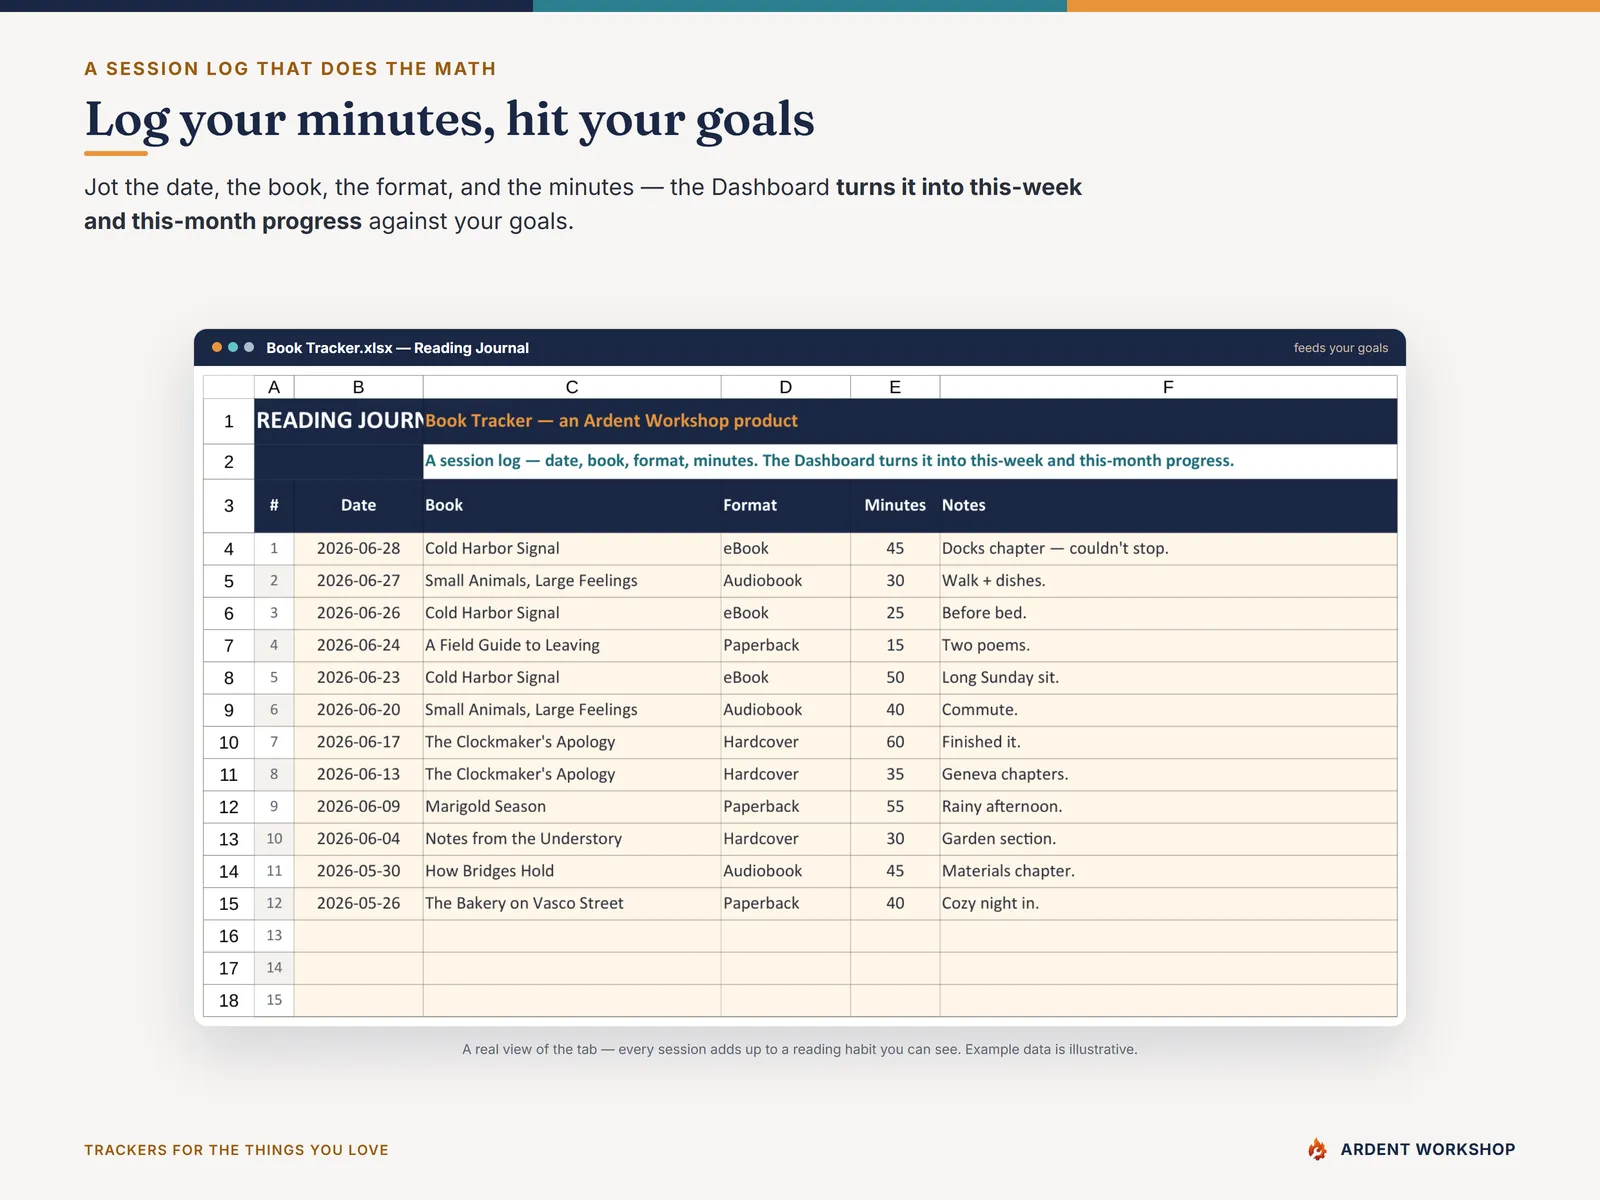Click the empty minutes cell for entry 15
Image resolution: width=1600 pixels, height=1200 pixels.
point(895,1000)
